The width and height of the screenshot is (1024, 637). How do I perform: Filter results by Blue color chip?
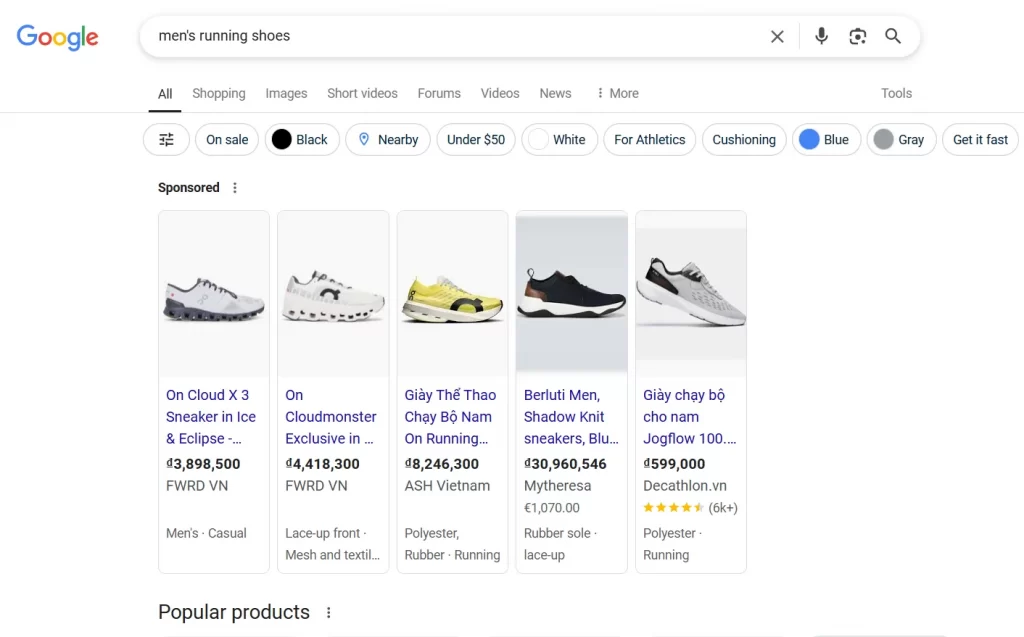point(826,139)
